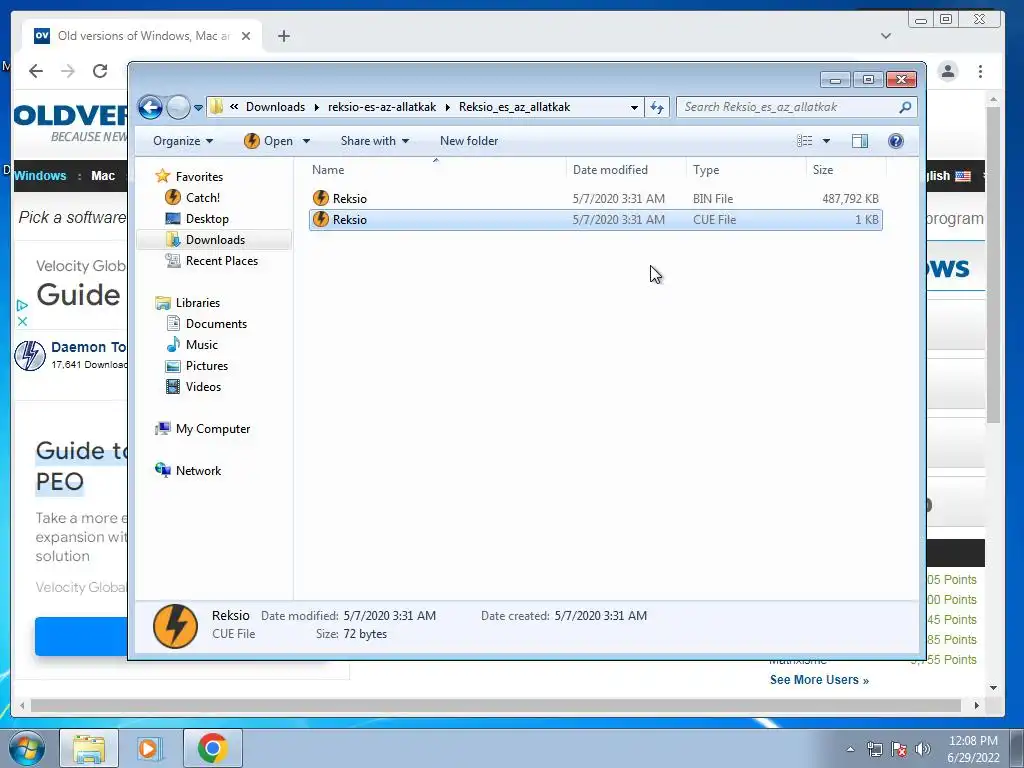1024x768 pixels.
Task: Click the Chrome horizontal scrollbar
Action: 496,706
